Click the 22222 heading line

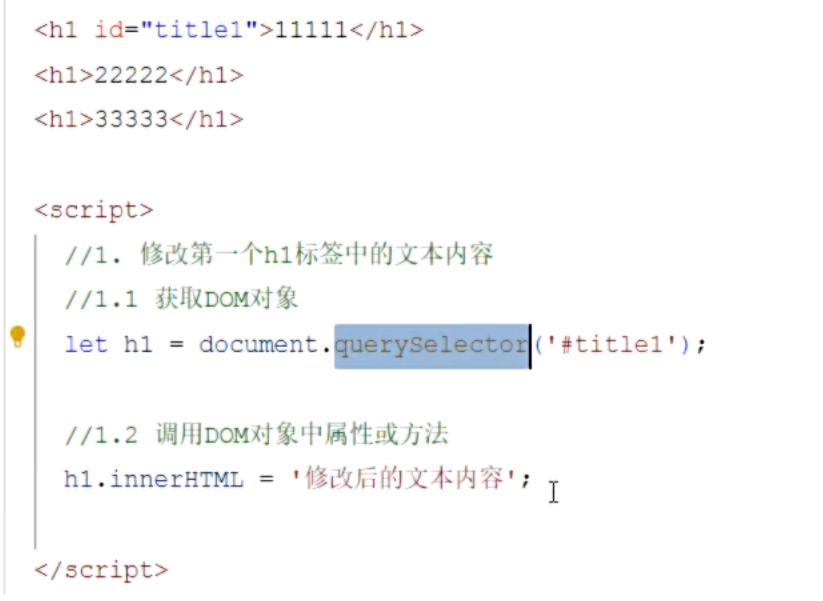tap(139, 75)
